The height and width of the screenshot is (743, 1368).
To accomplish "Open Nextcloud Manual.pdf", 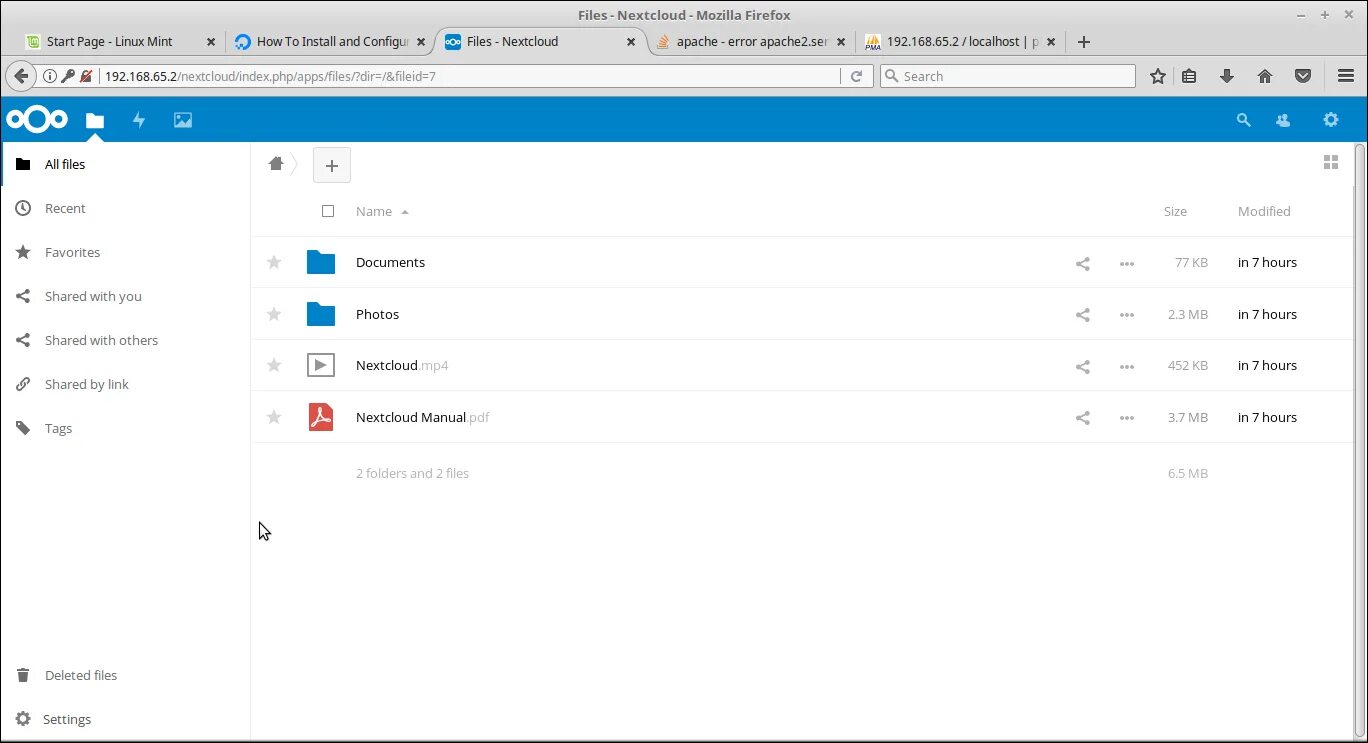I will (422, 417).
